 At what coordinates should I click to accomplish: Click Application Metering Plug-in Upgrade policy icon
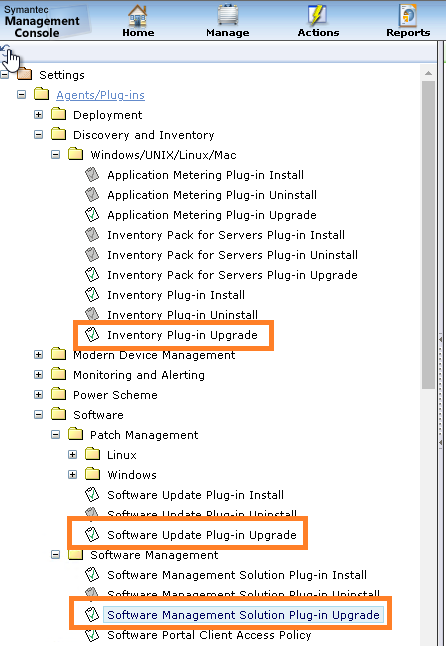92,214
